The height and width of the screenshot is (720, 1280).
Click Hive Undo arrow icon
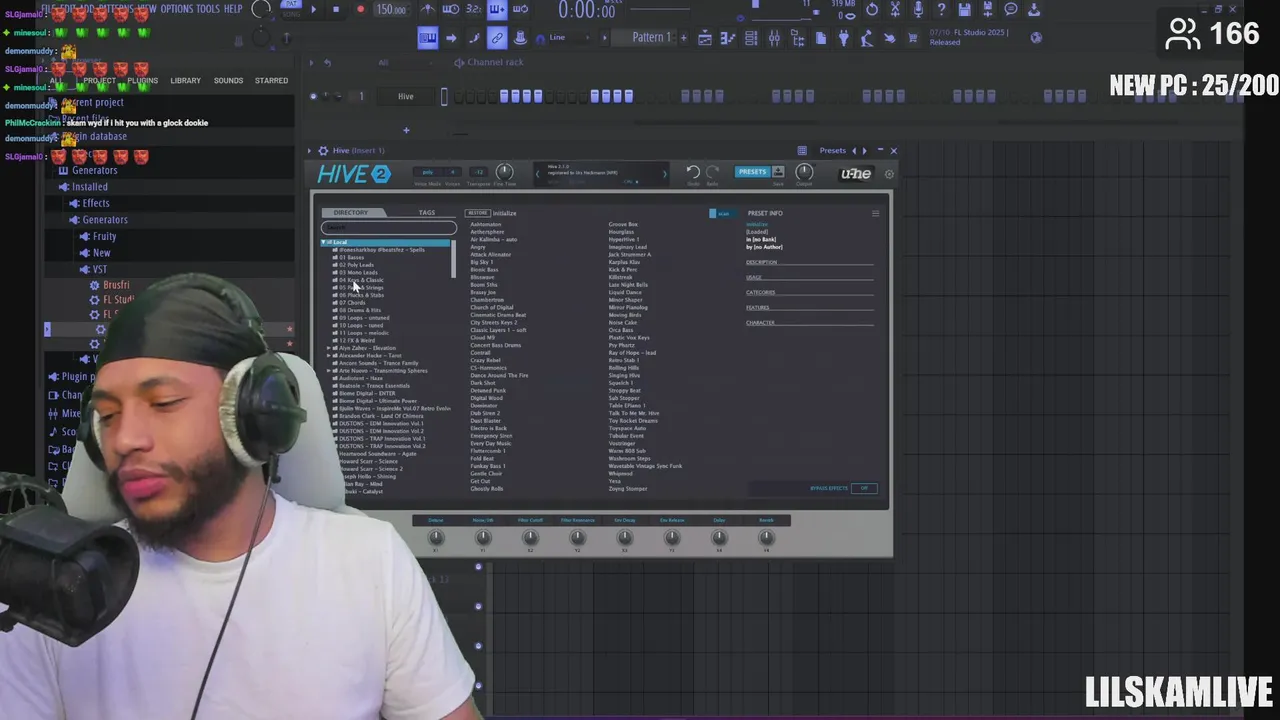(x=692, y=172)
